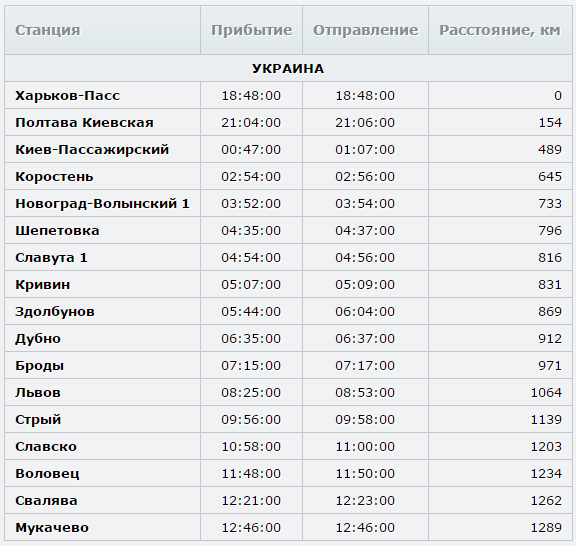576x546 pixels.
Task: Click the Прибытие column header
Action: (x=252, y=30)
